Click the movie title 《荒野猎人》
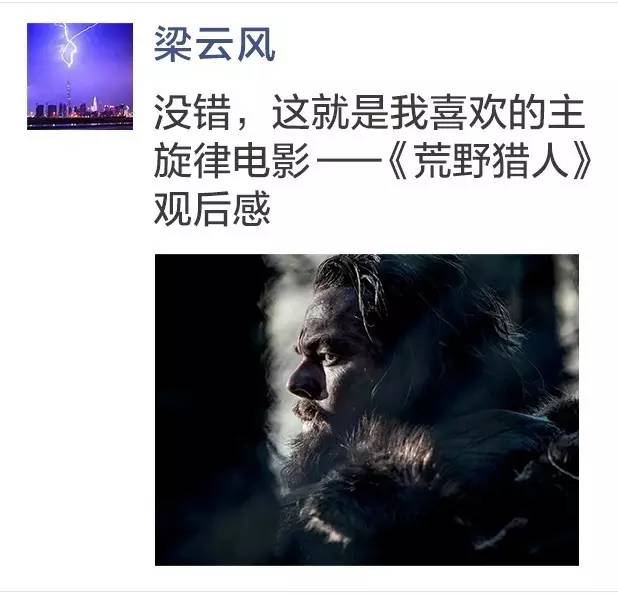 click(490, 162)
